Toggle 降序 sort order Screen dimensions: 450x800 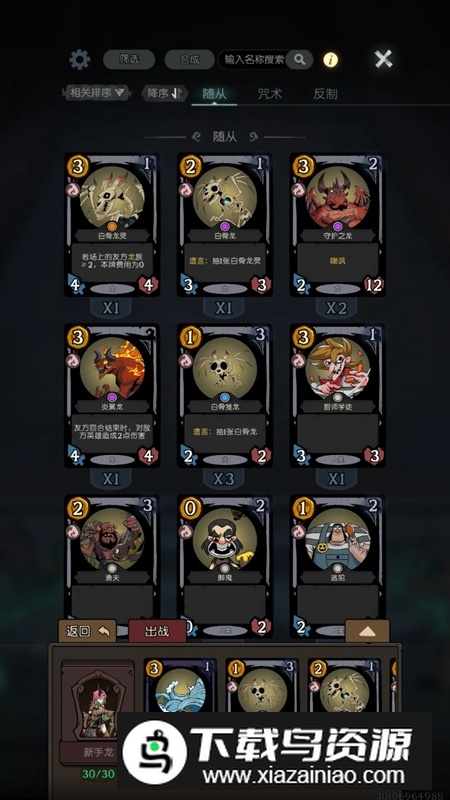coord(164,93)
